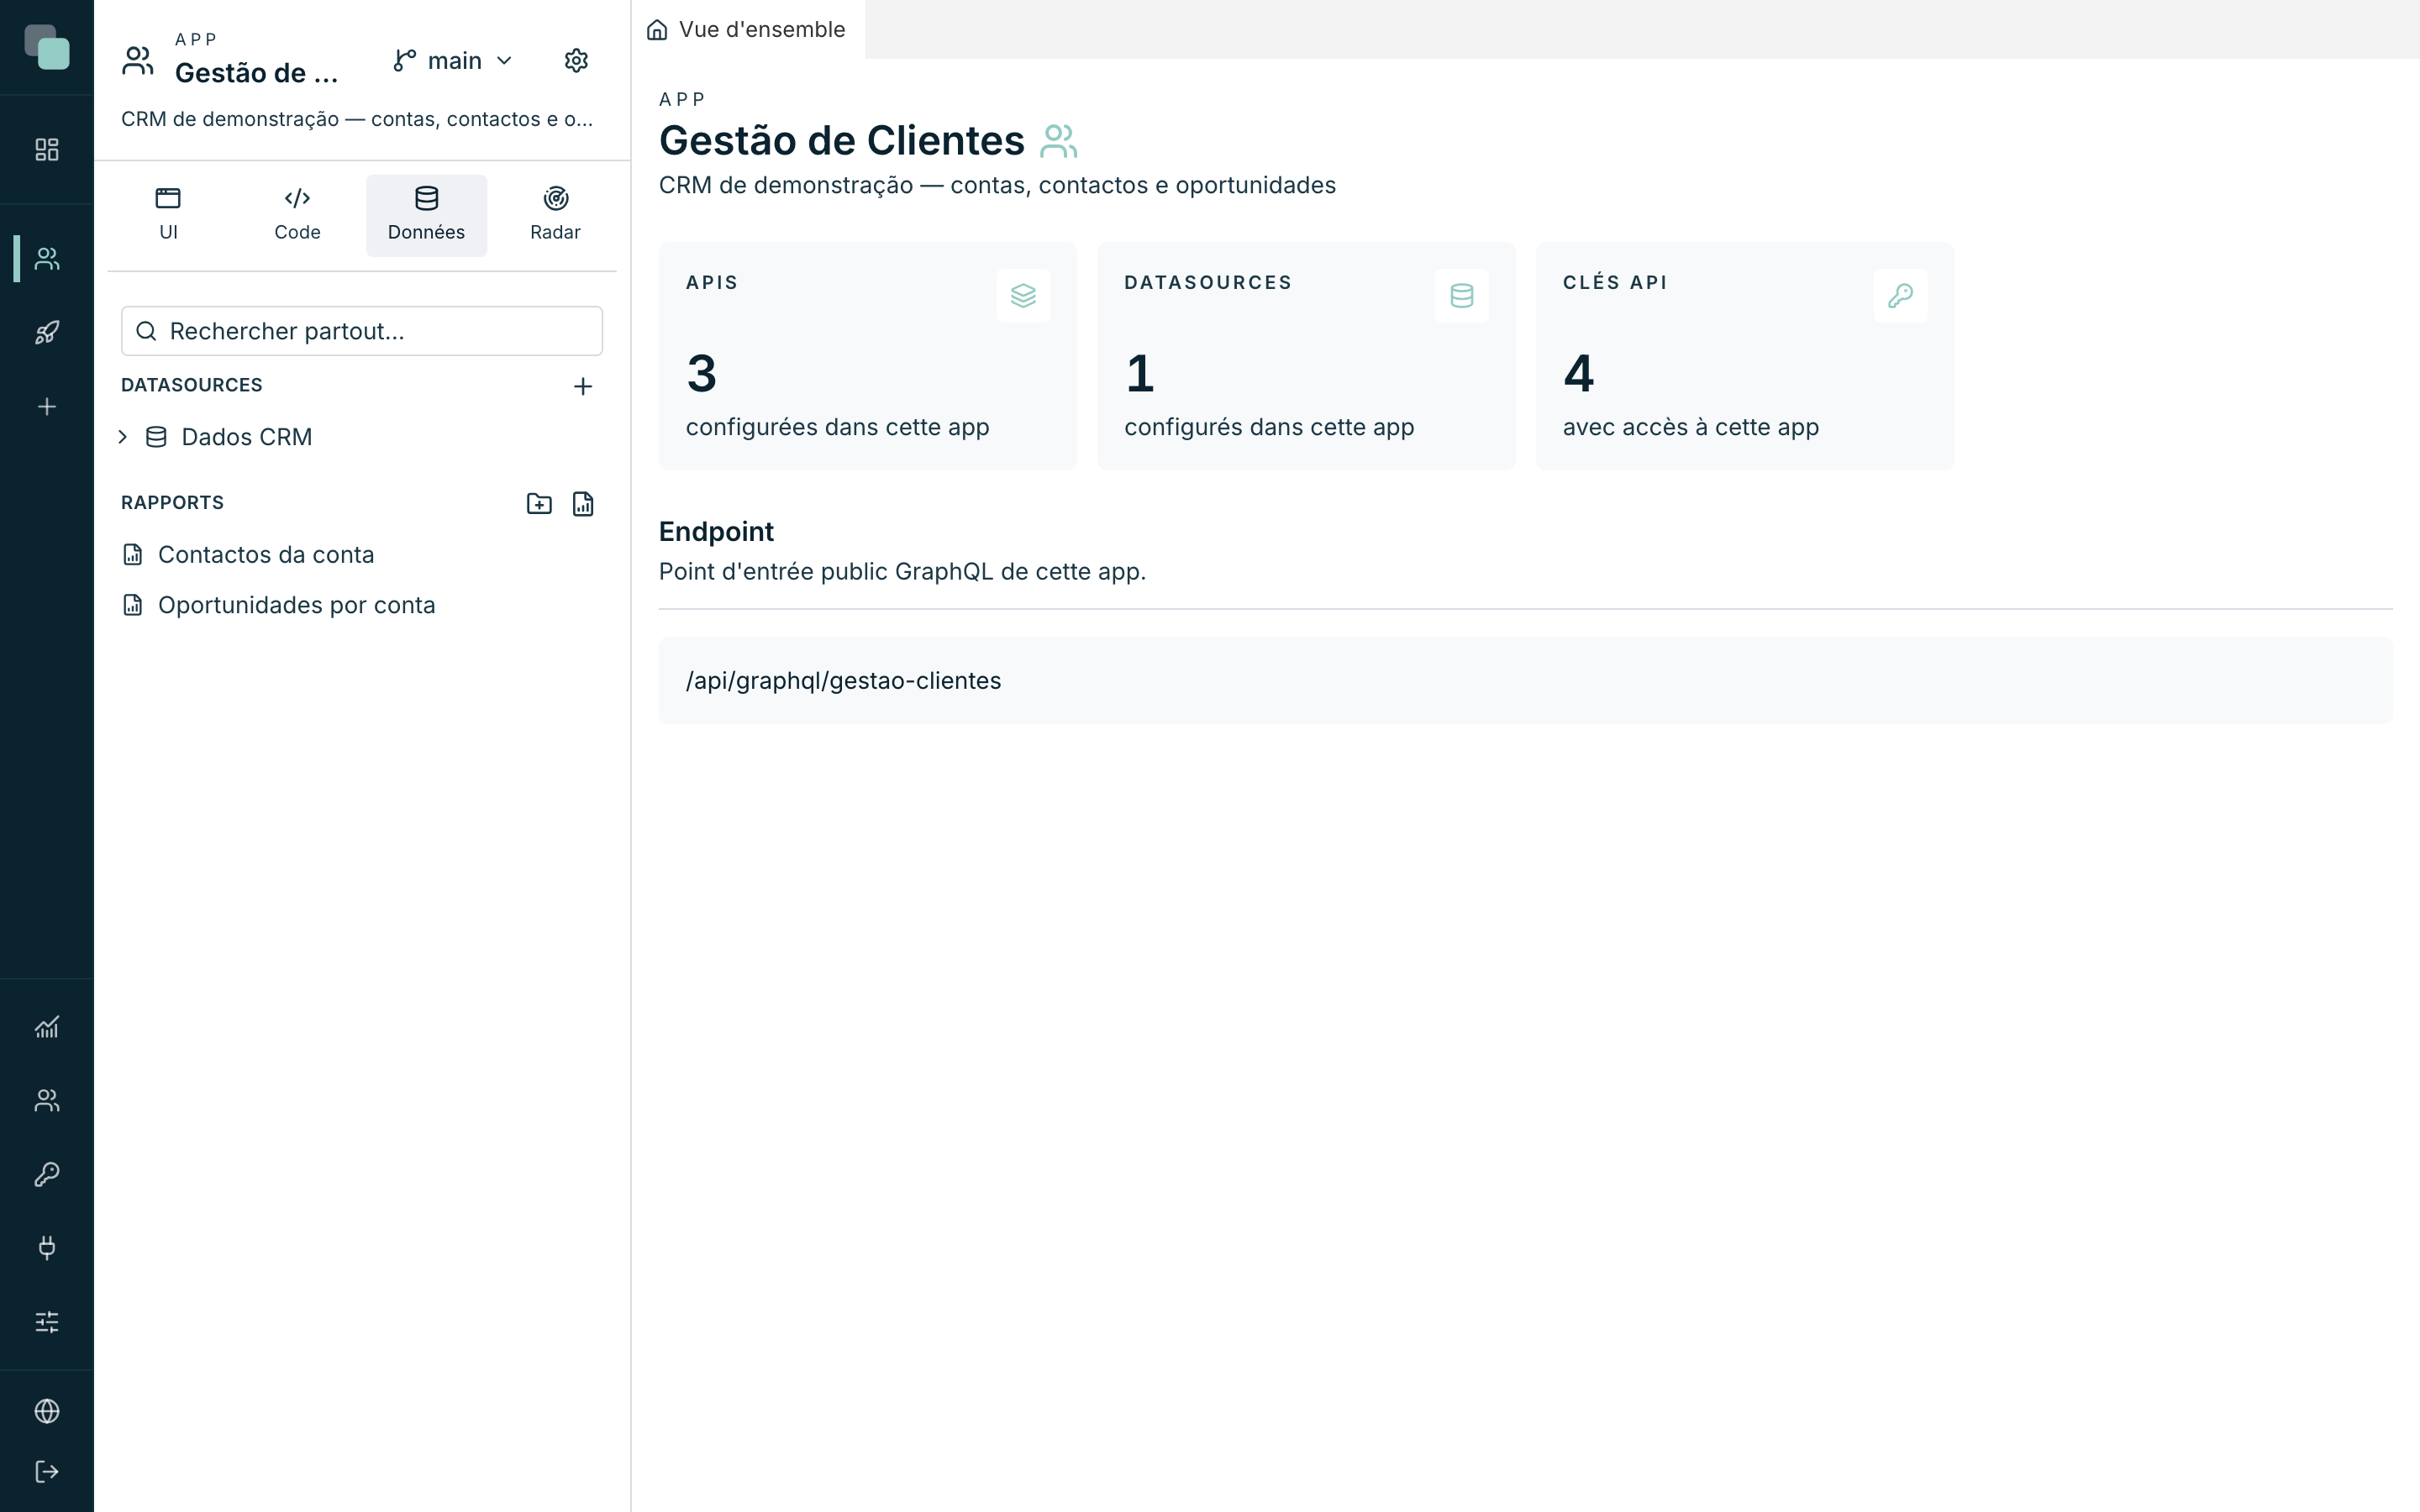This screenshot has height=1512, width=2420.
Task: Select the active users app icon in sidebar
Action: point(47,259)
